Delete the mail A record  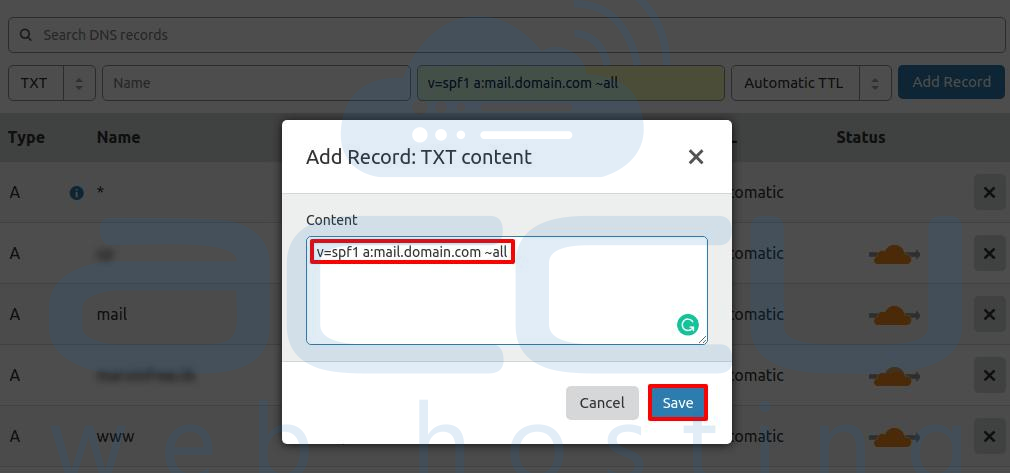tap(989, 314)
